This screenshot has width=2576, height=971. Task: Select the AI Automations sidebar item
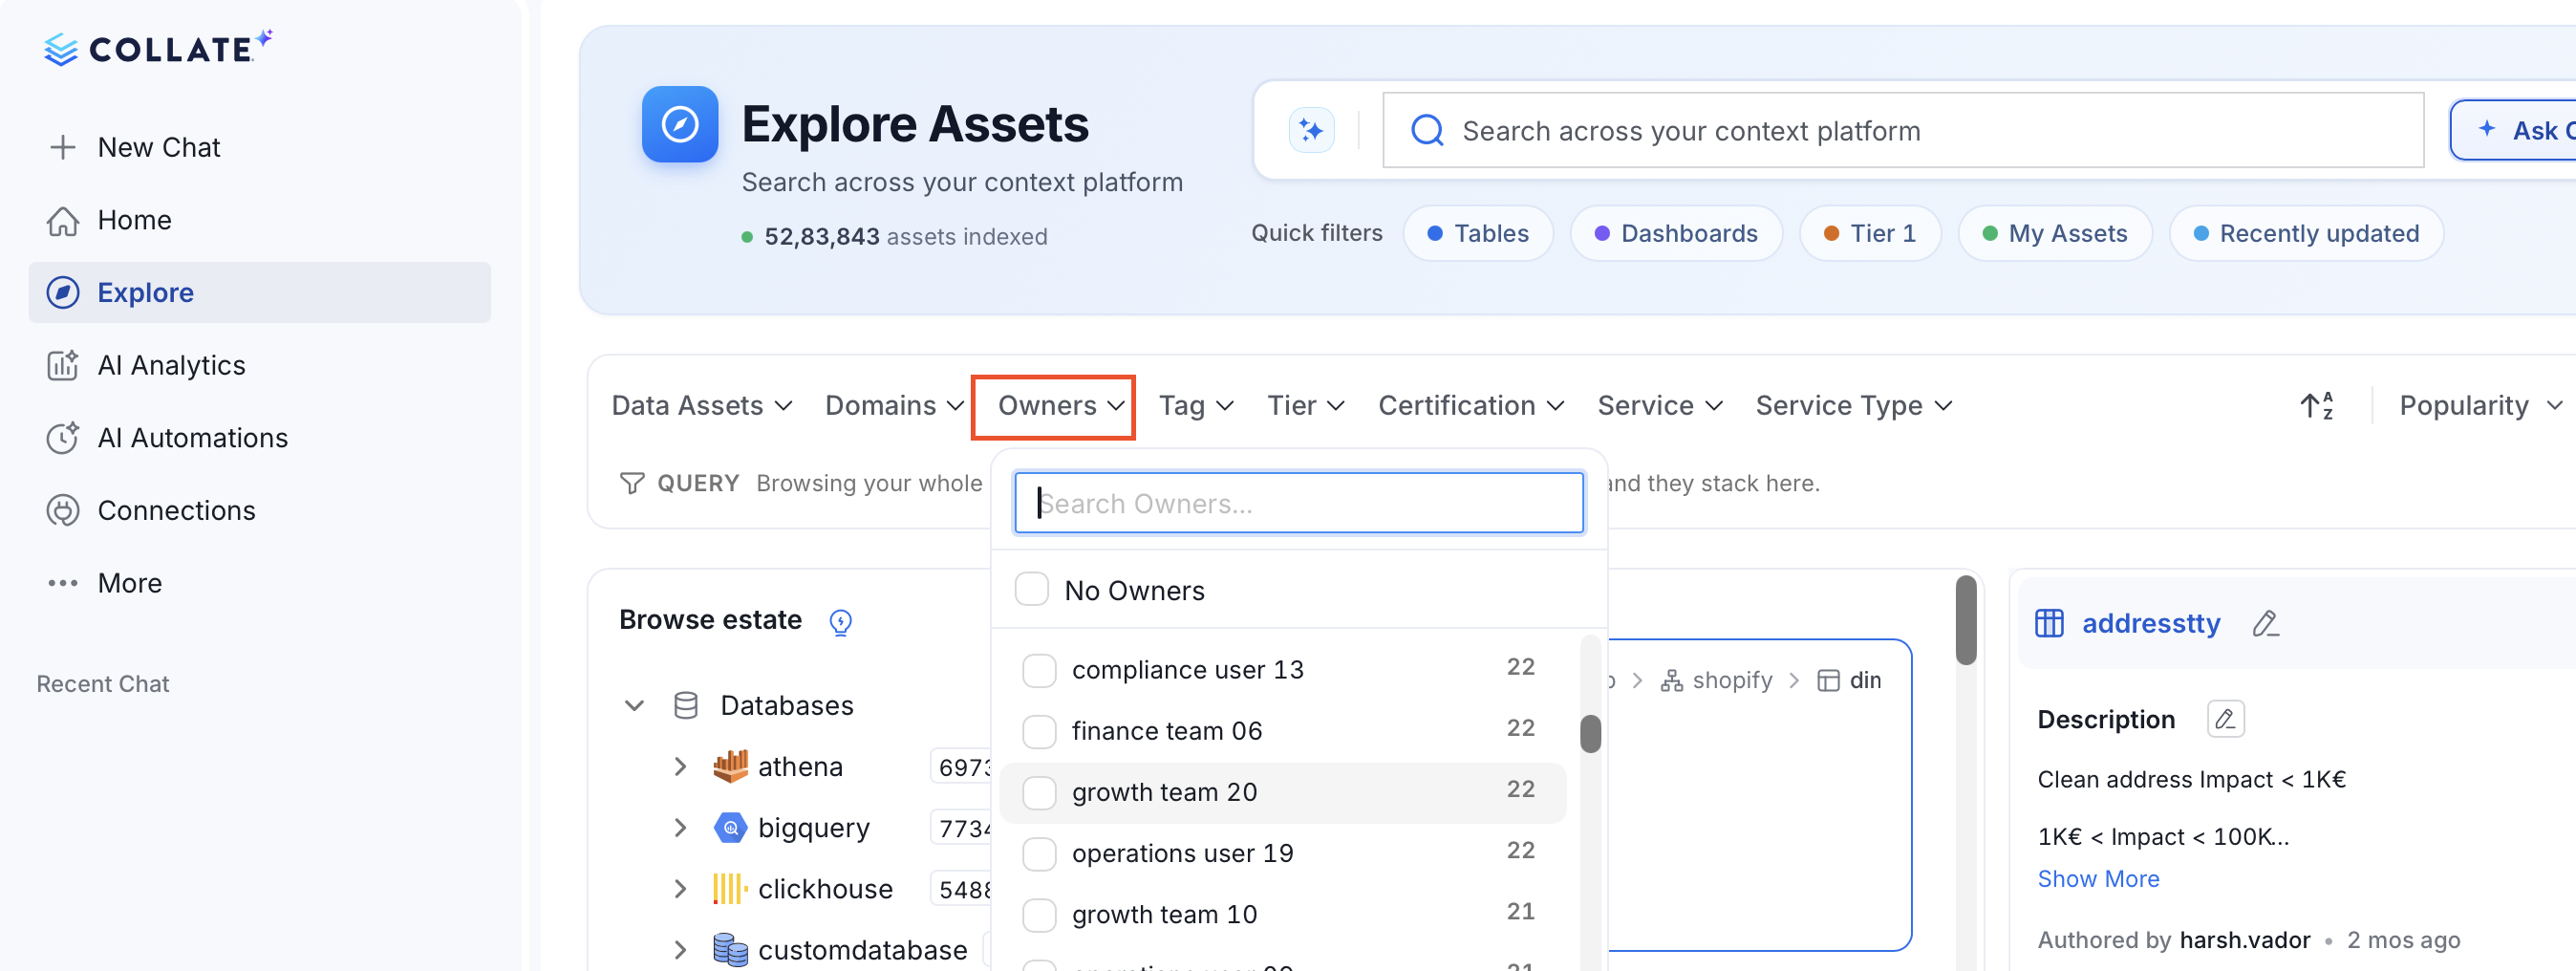pyautogui.click(x=260, y=438)
